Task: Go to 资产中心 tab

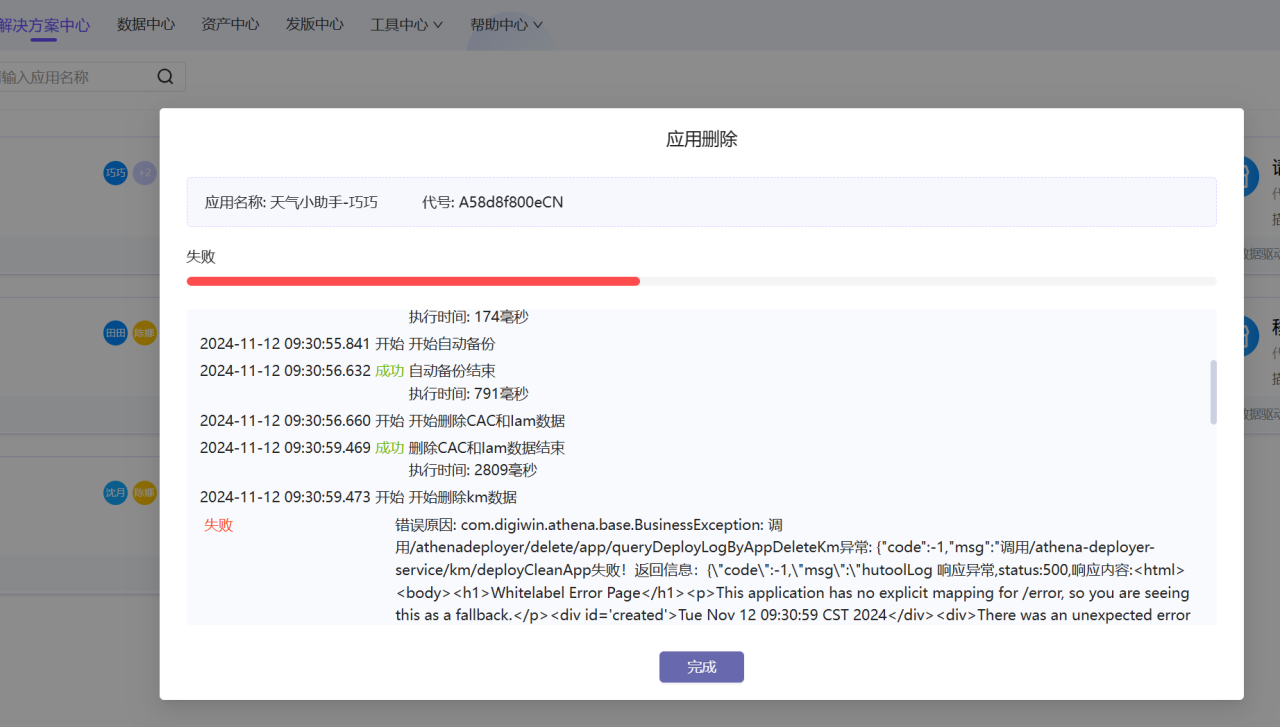Action: (x=230, y=25)
